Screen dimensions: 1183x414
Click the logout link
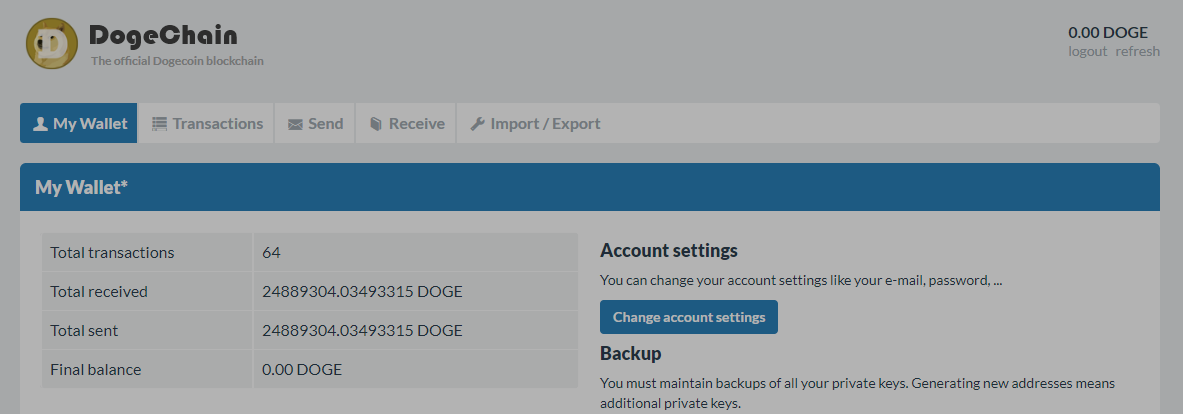pos(1087,51)
